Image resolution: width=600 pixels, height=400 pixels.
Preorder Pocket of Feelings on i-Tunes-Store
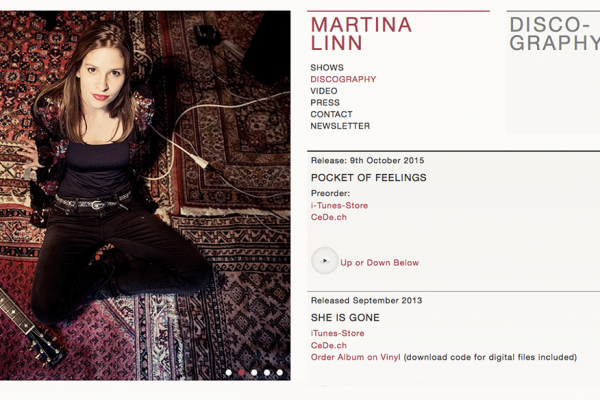point(339,205)
